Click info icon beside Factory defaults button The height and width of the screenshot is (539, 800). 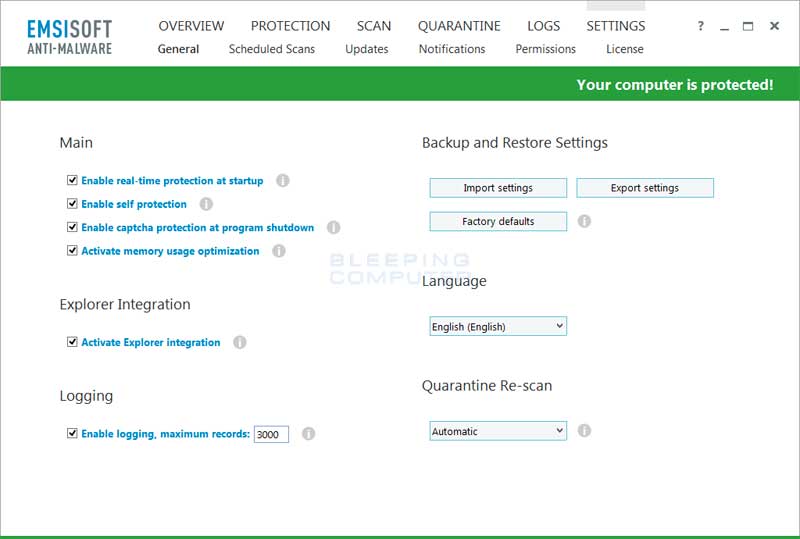tap(584, 221)
